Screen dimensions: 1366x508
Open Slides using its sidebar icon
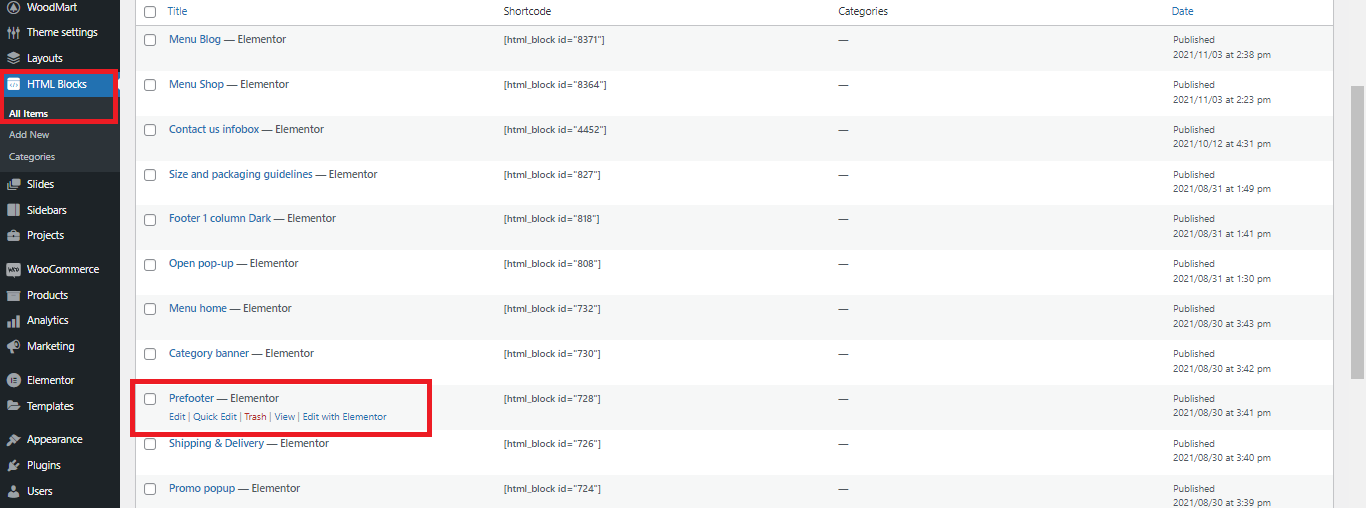point(13,184)
